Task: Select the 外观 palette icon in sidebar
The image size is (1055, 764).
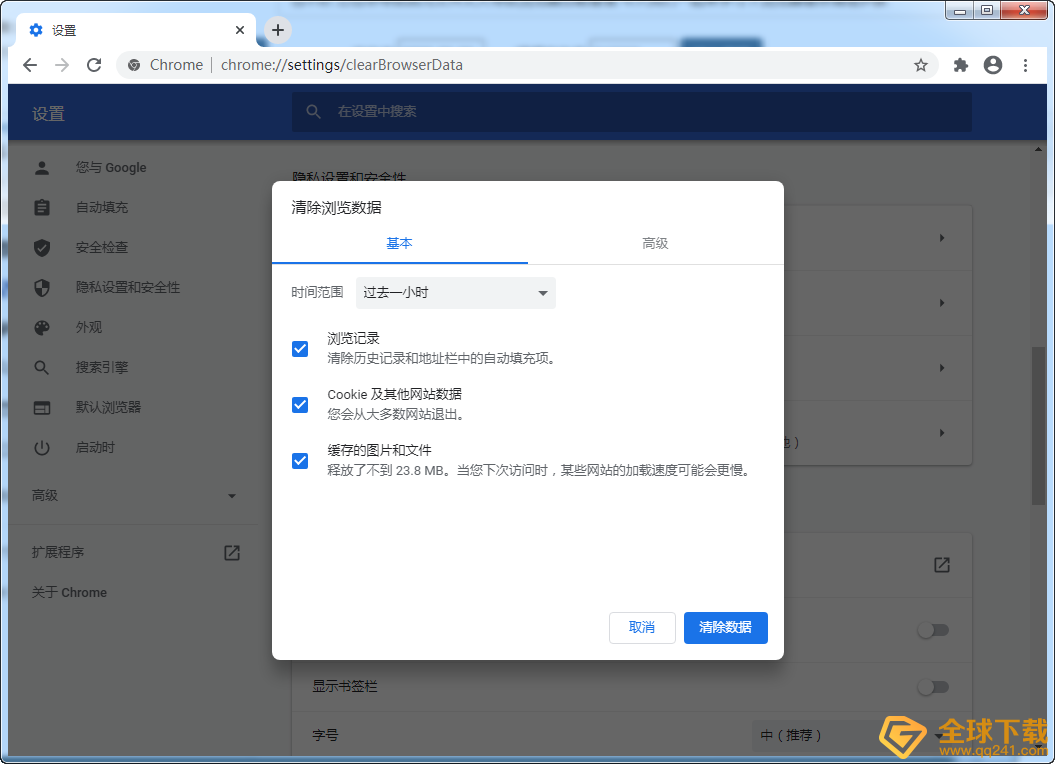Action: point(41,327)
